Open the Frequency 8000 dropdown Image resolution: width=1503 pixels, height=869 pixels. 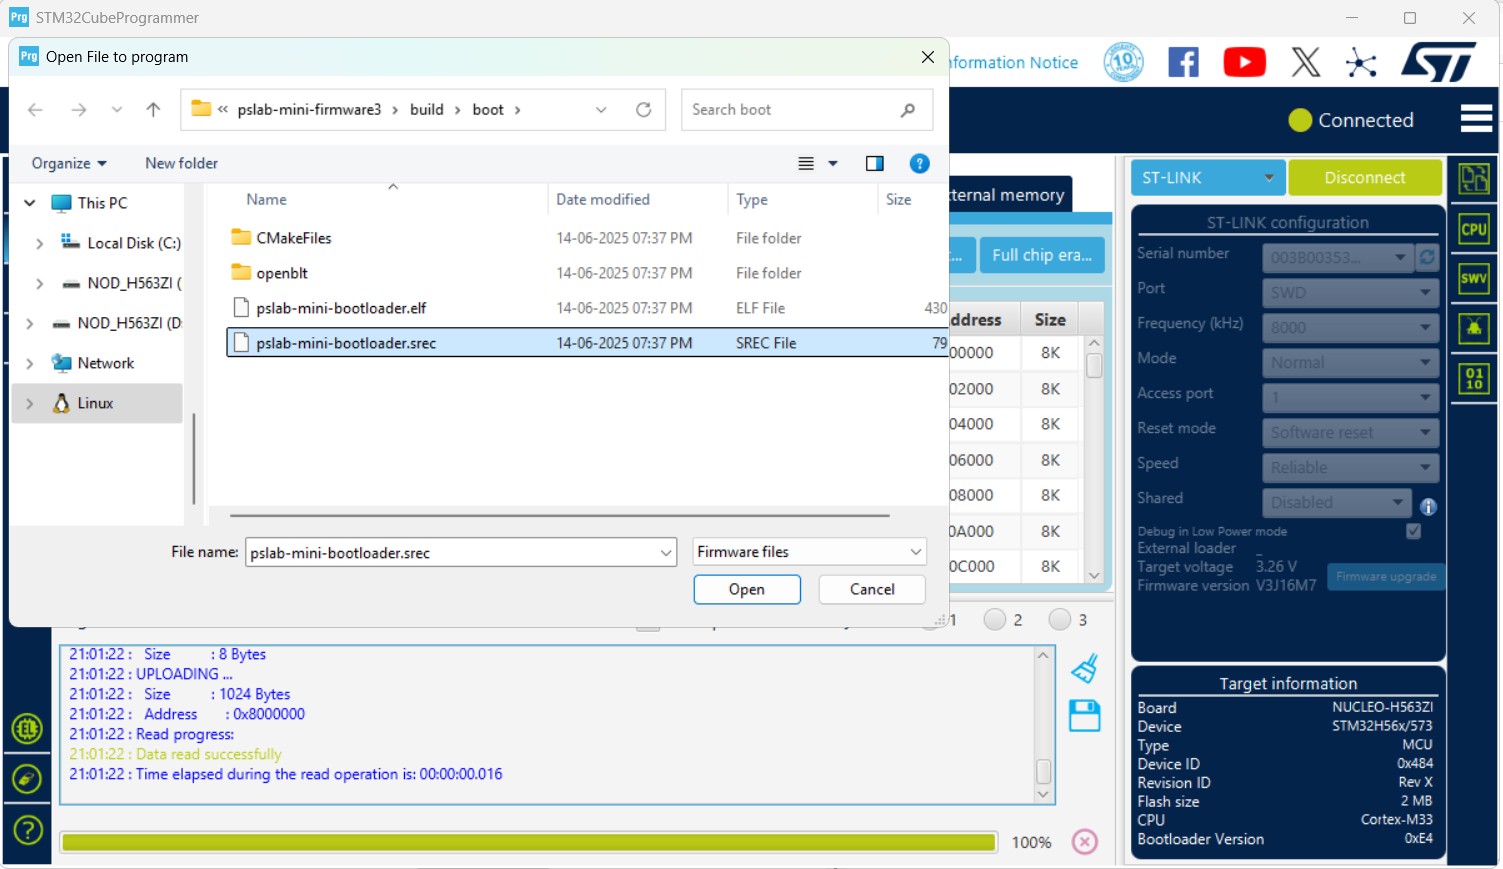(1350, 327)
